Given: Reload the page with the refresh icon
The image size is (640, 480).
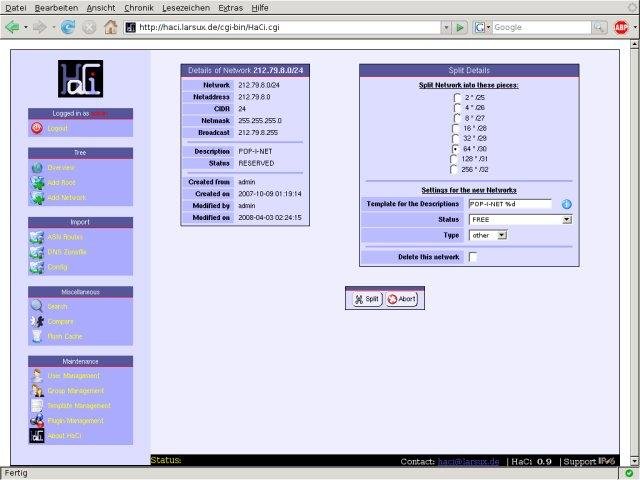Looking at the screenshot, I should click(68, 27).
